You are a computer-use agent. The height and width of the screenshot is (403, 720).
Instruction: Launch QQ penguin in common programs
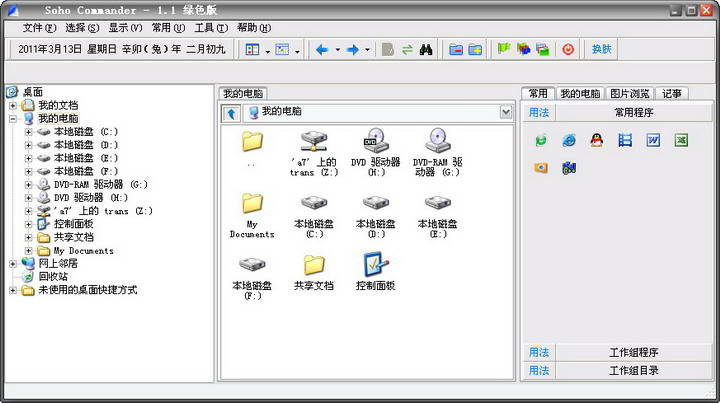(x=596, y=140)
